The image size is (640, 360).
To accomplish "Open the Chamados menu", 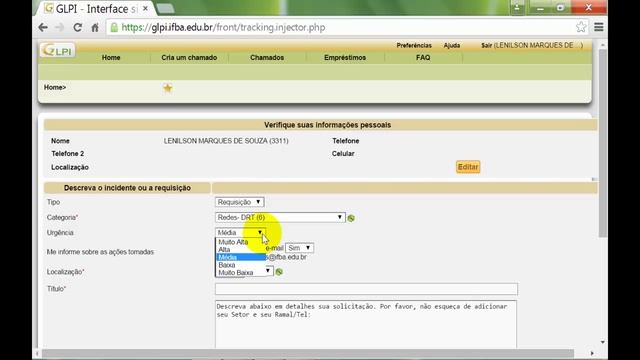I will click(267, 58).
